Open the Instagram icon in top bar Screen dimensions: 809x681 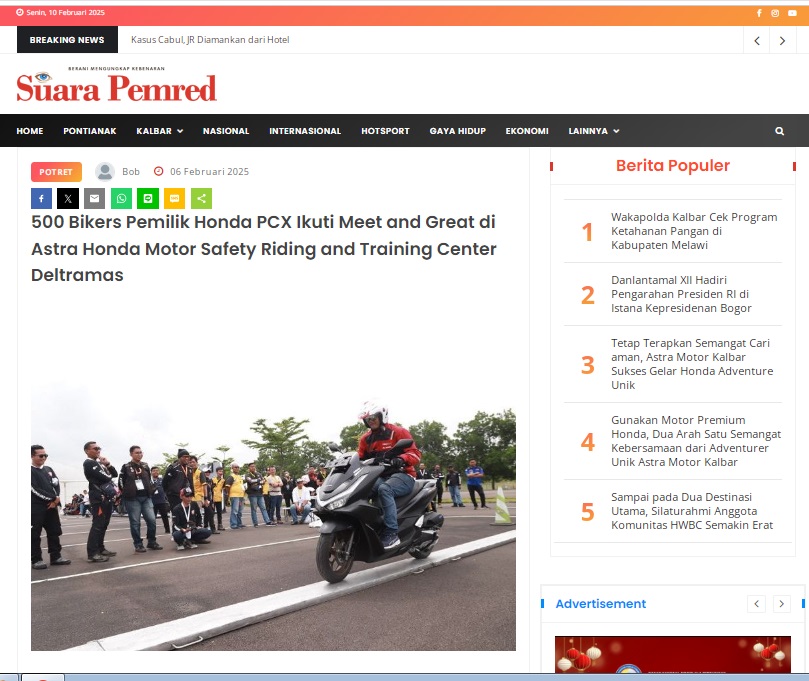coord(775,13)
